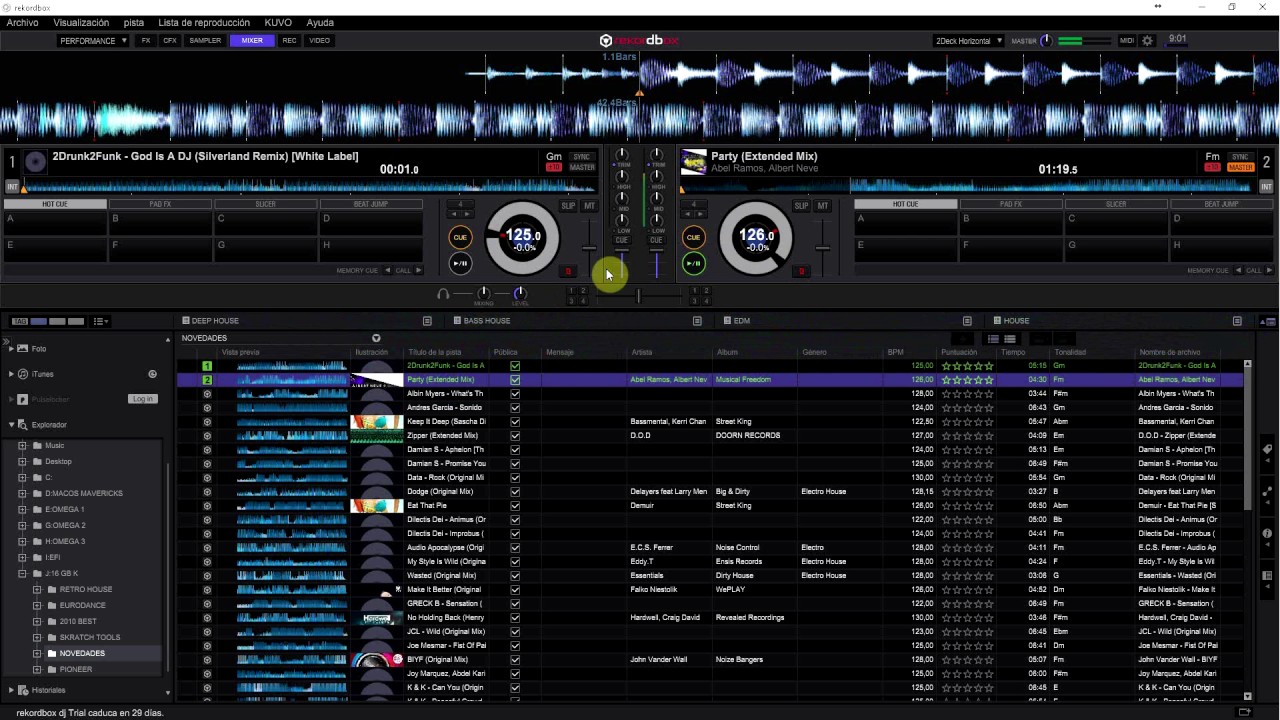Play/pause deck 1
Screen dimensions: 1280x720
(x=460, y=263)
